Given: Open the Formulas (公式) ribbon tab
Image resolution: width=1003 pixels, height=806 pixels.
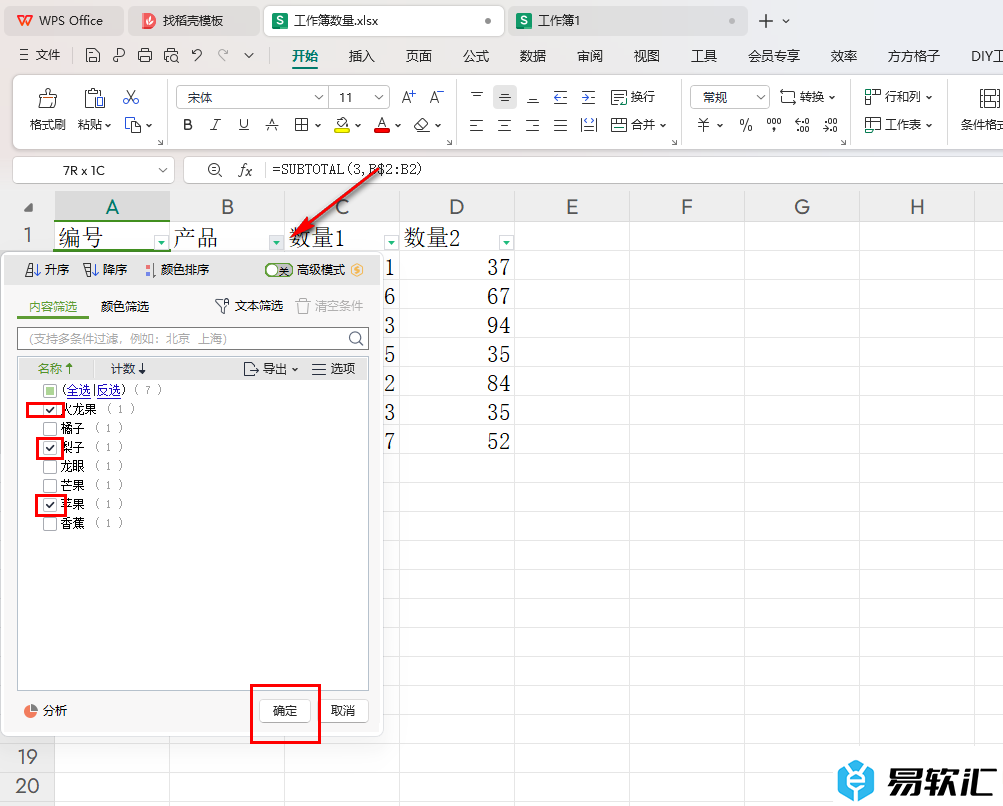Looking at the screenshot, I should tap(476, 56).
